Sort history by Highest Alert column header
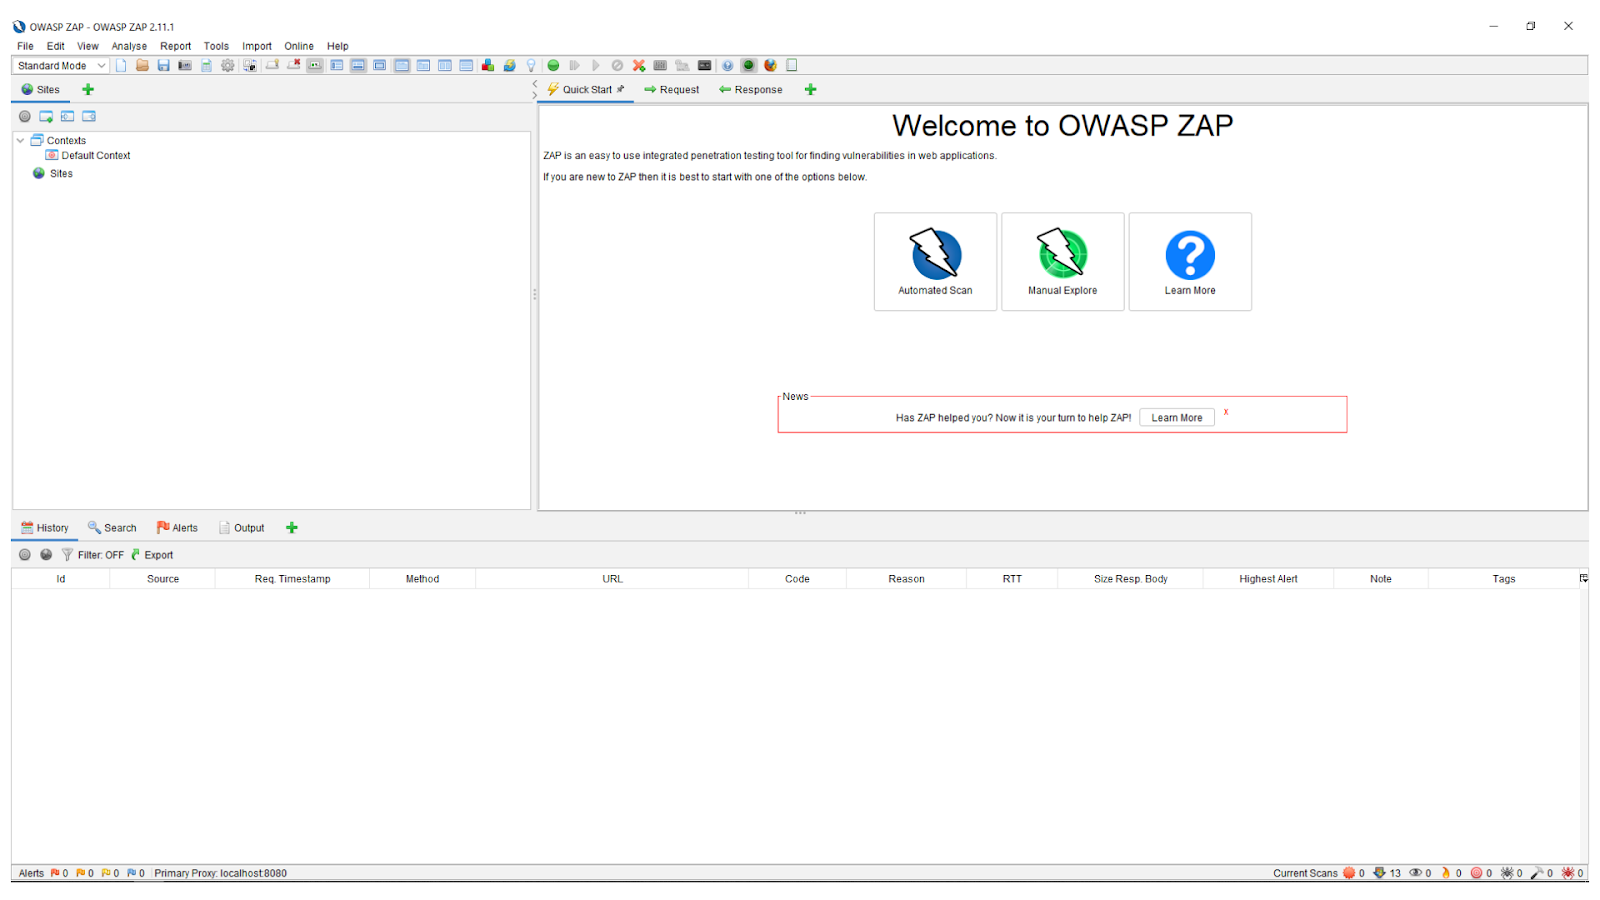The height and width of the screenshot is (900, 1600). 1268,578
